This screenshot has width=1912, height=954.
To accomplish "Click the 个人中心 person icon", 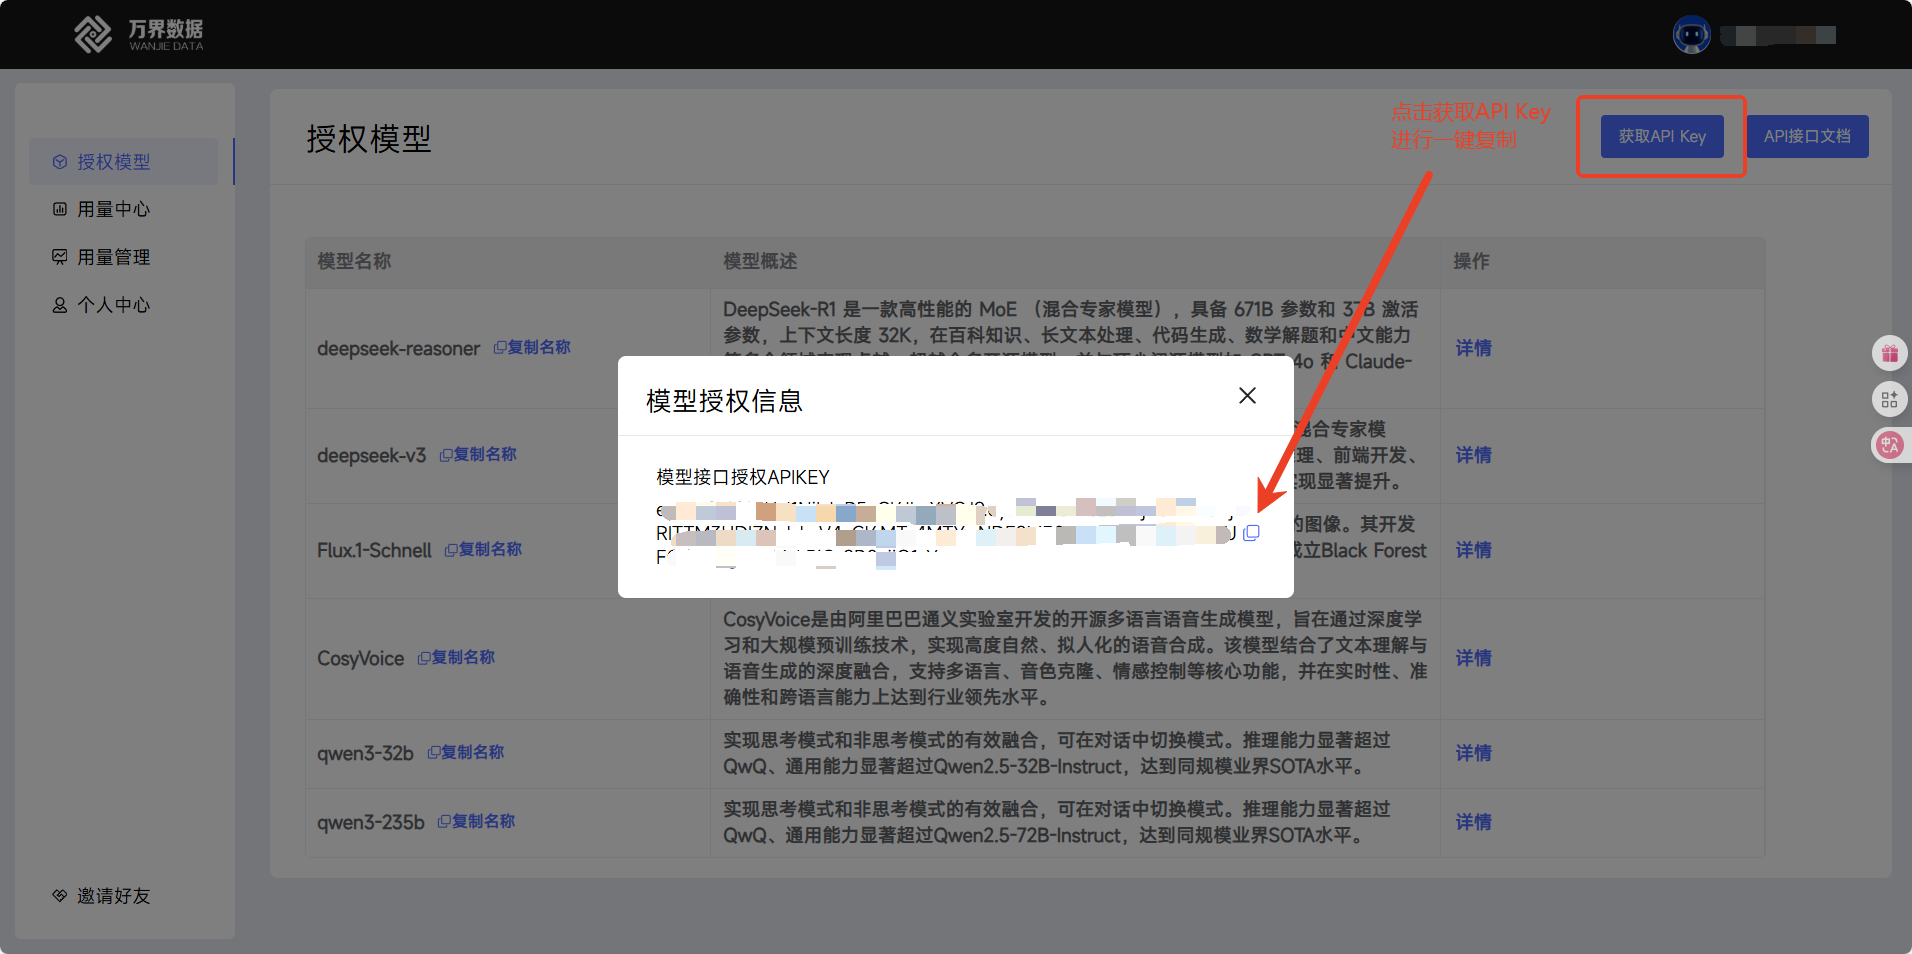I will (60, 305).
